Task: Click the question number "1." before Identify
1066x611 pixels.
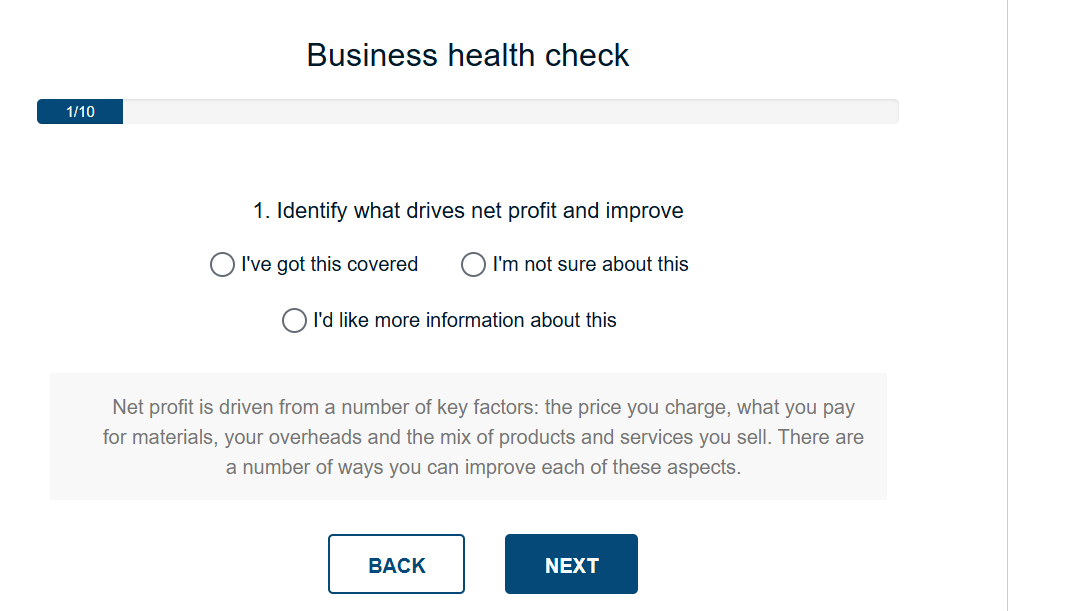Action: 262,211
